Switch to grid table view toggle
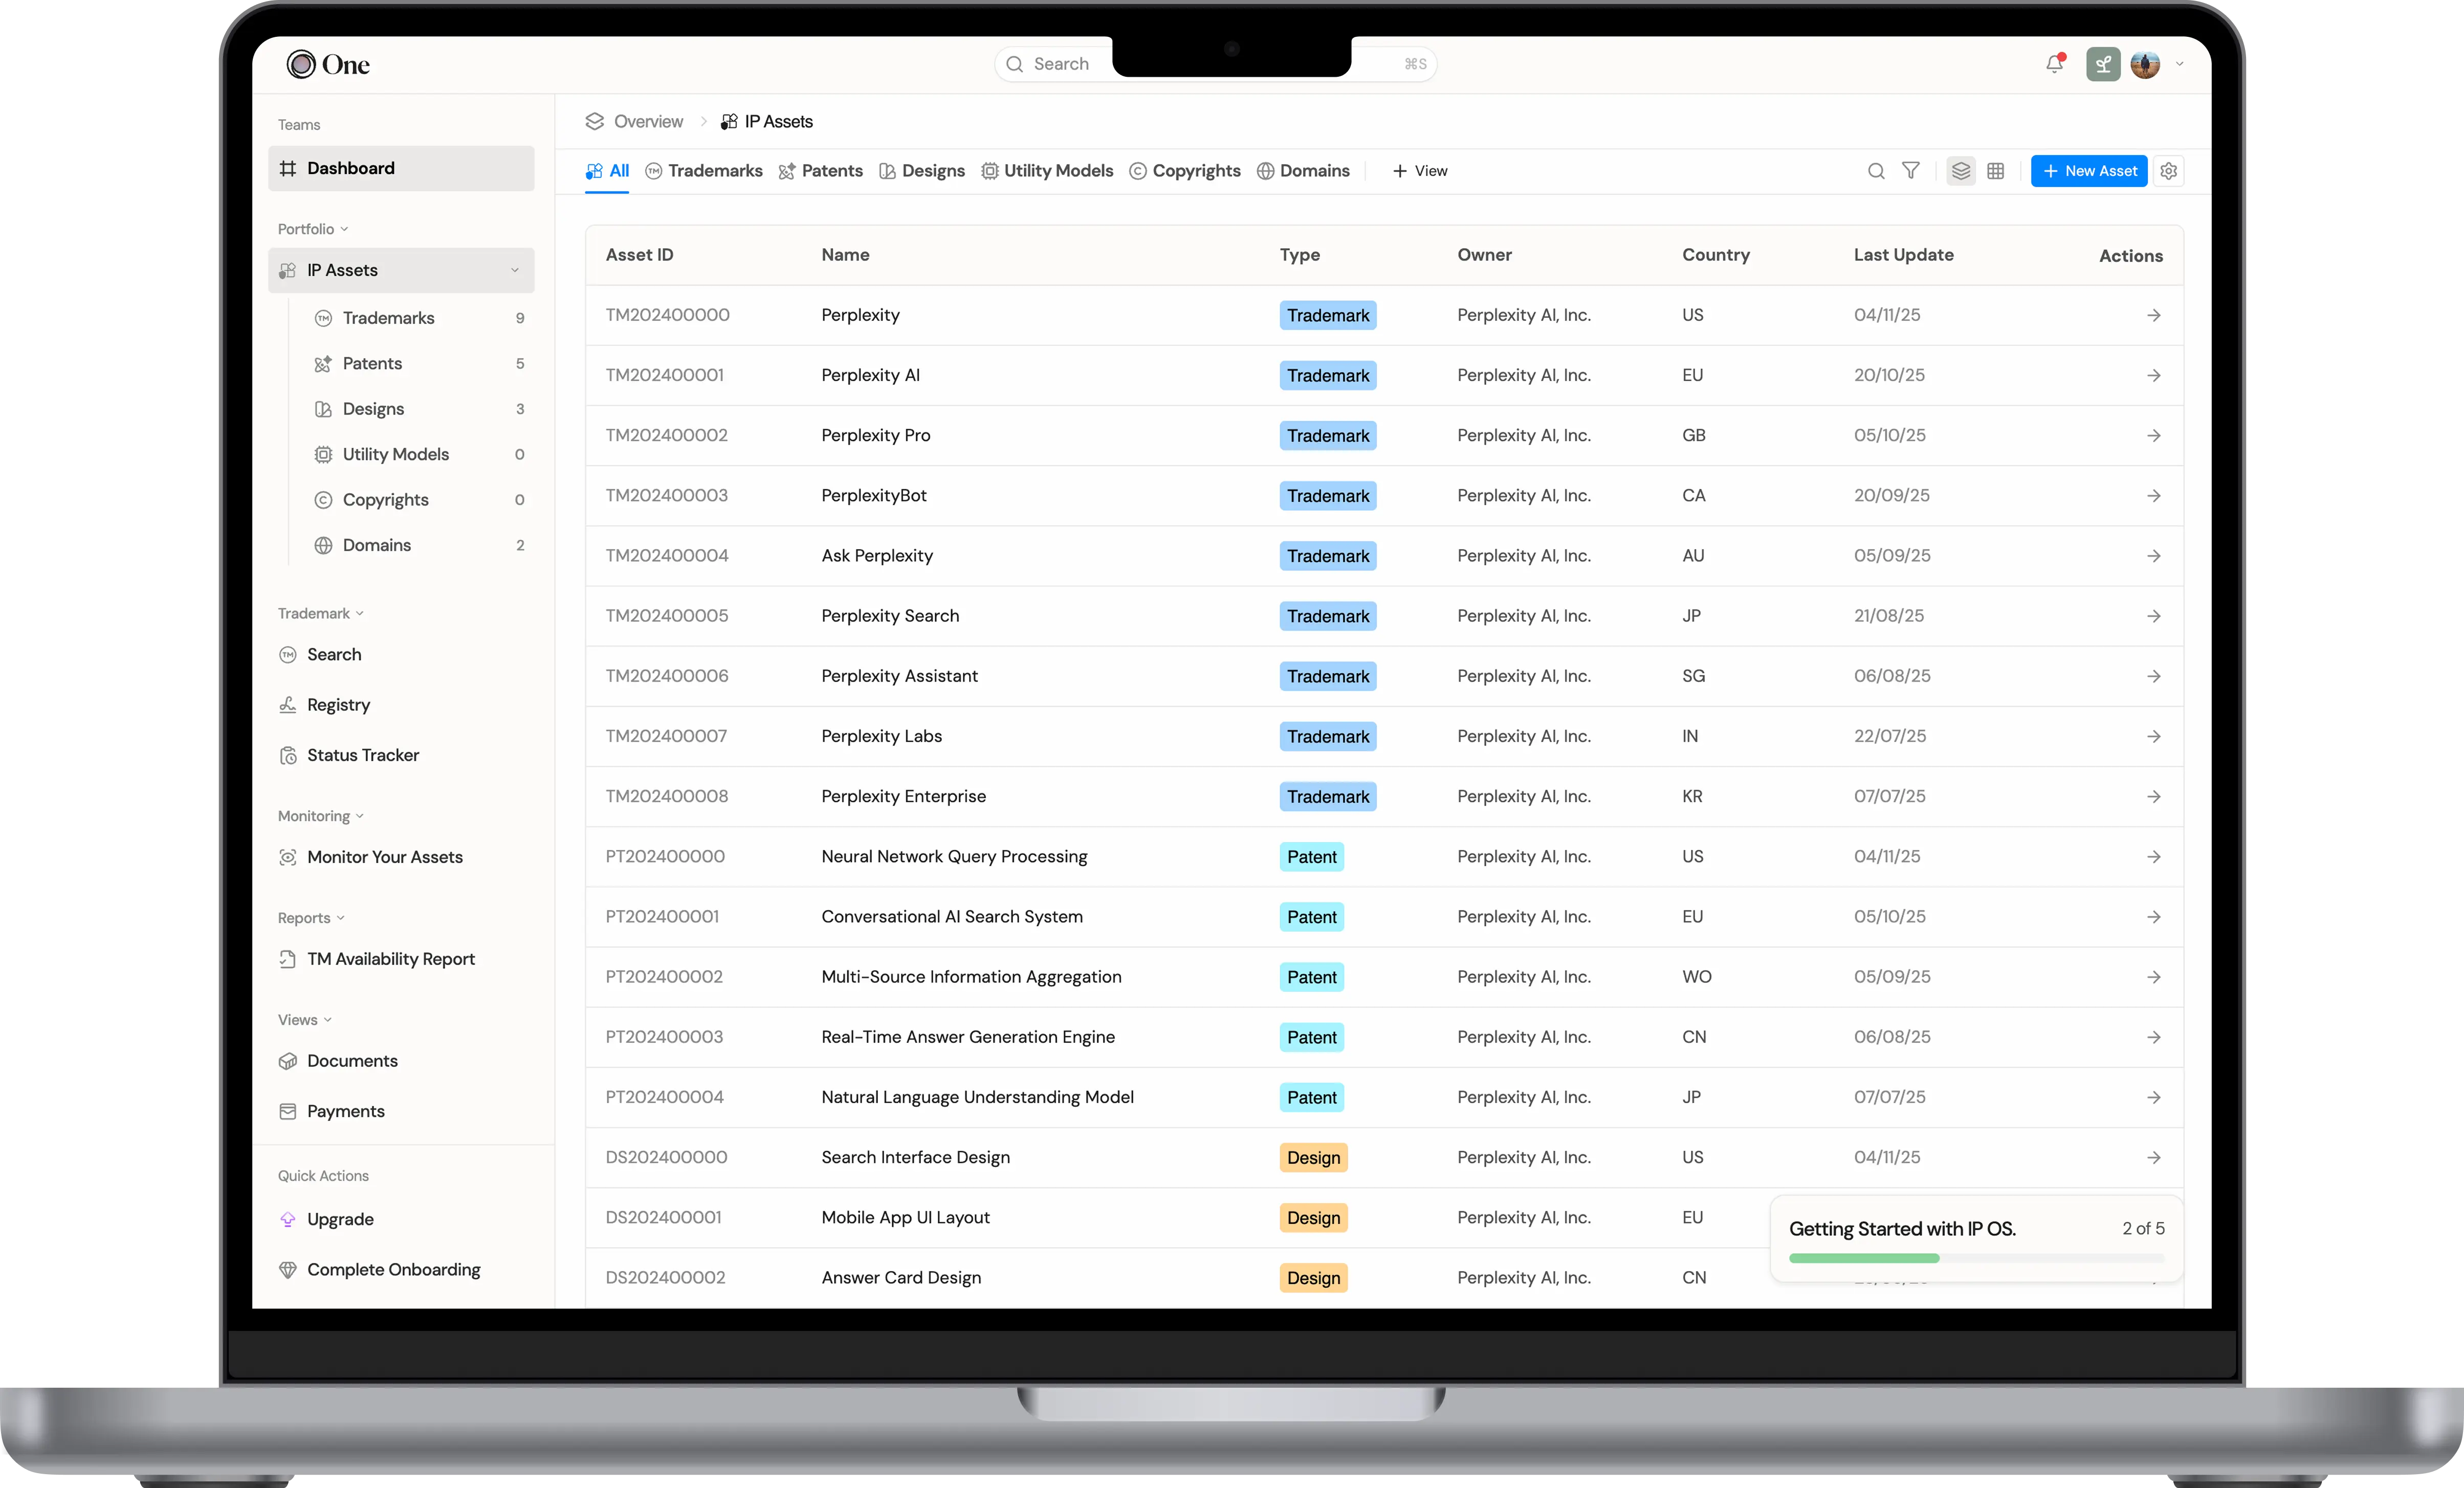Image resolution: width=2464 pixels, height=1488 pixels. pos(1995,171)
